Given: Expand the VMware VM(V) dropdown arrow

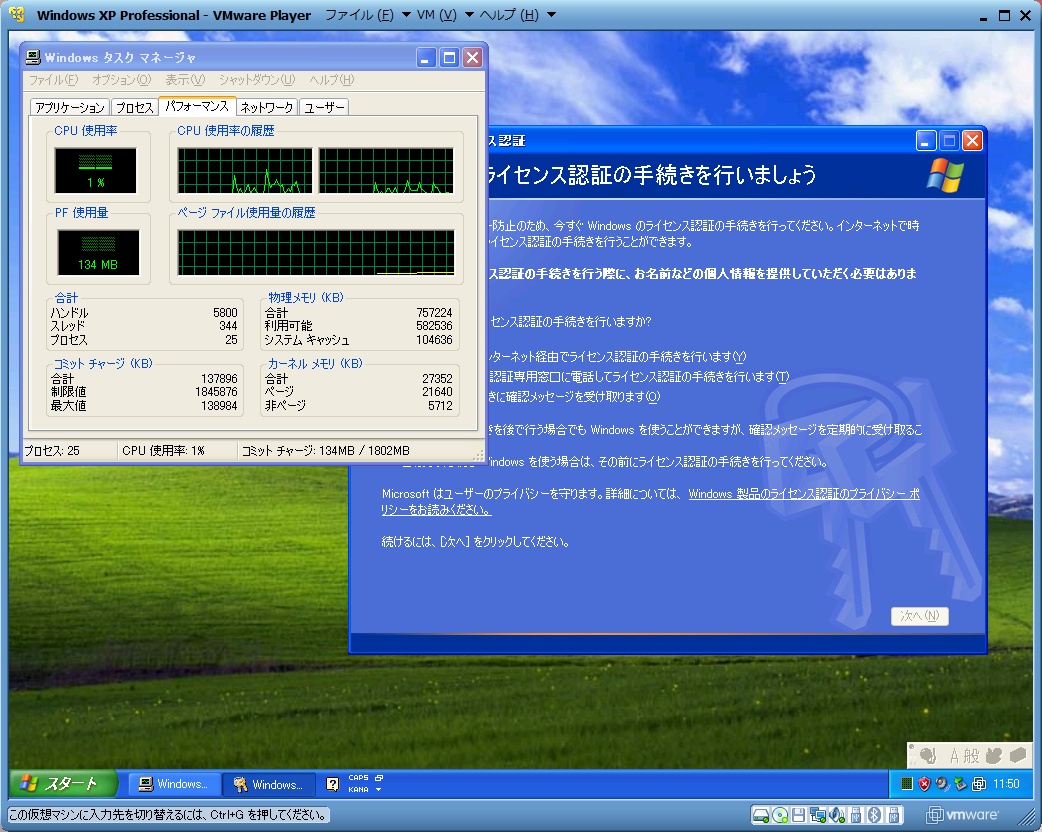Looking at the screenshot, I should [469, 15].
